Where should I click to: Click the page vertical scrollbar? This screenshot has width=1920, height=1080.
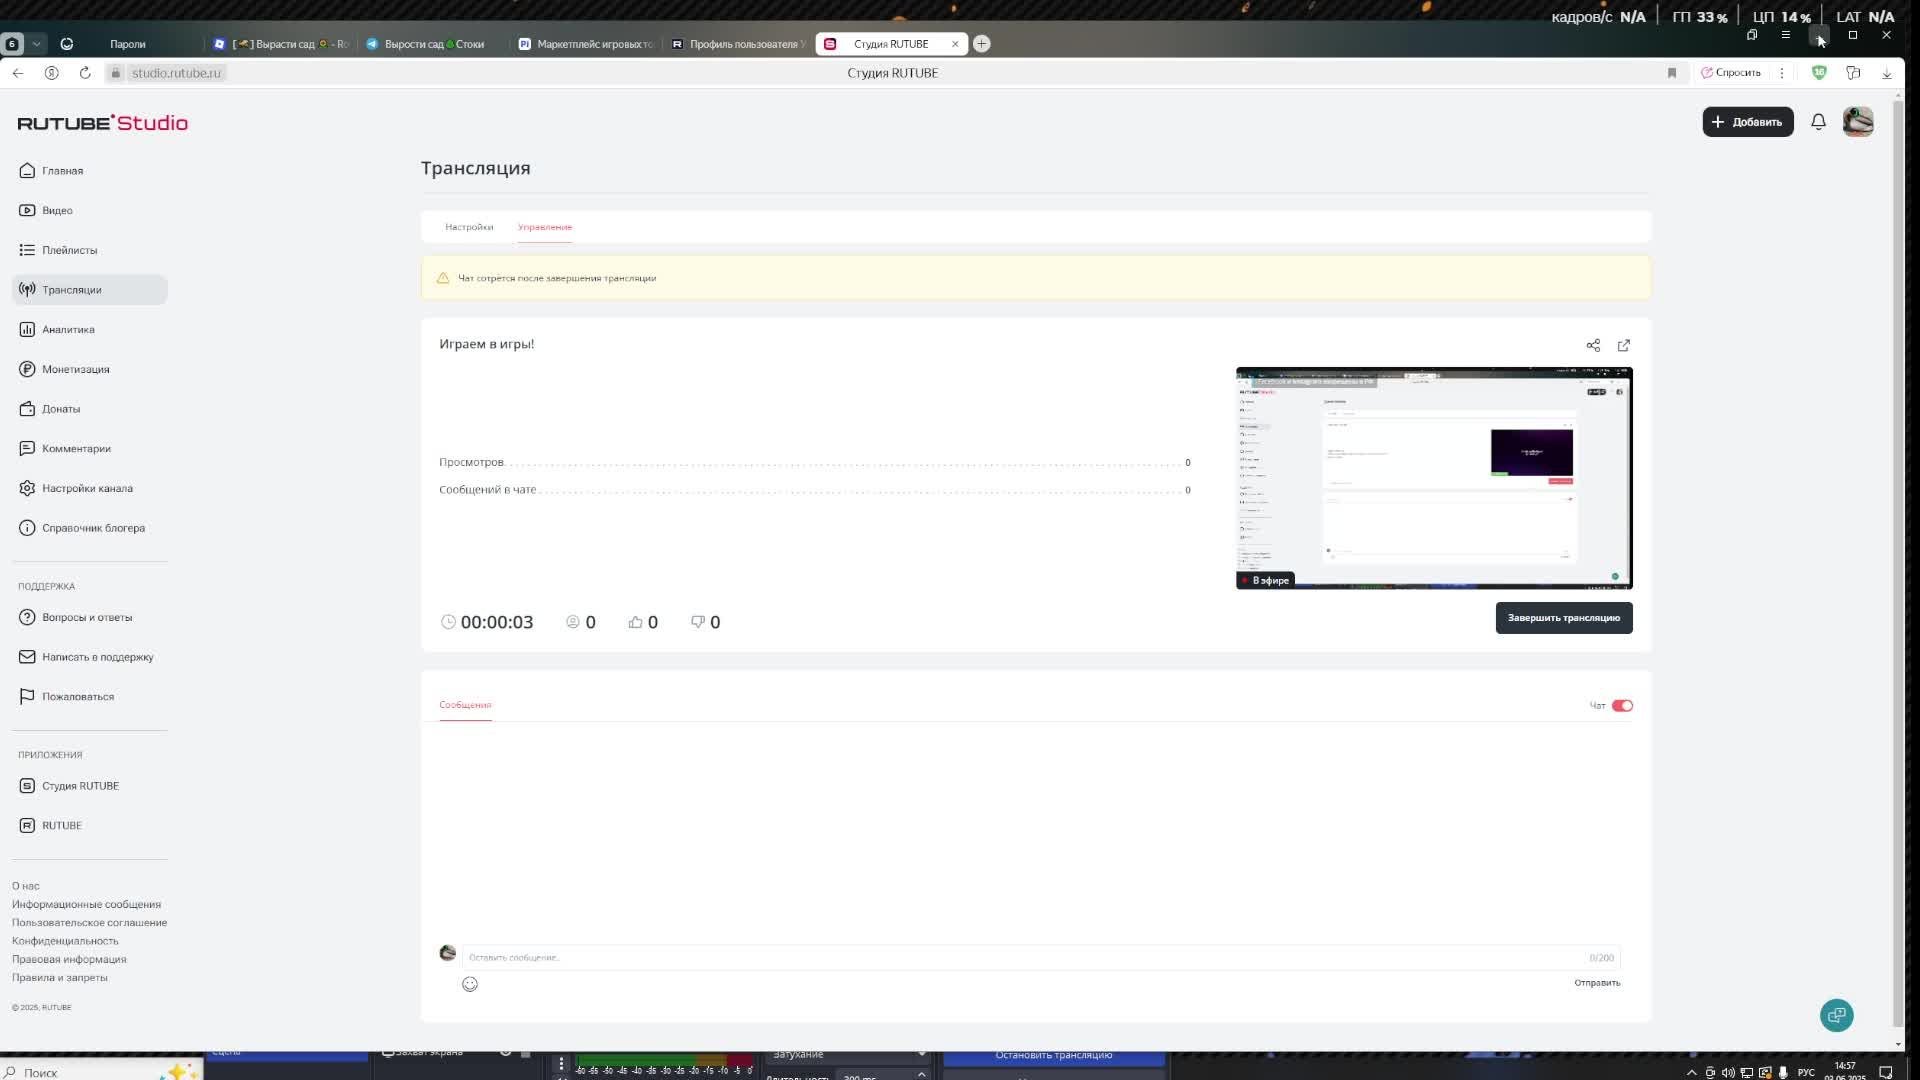1898,560
